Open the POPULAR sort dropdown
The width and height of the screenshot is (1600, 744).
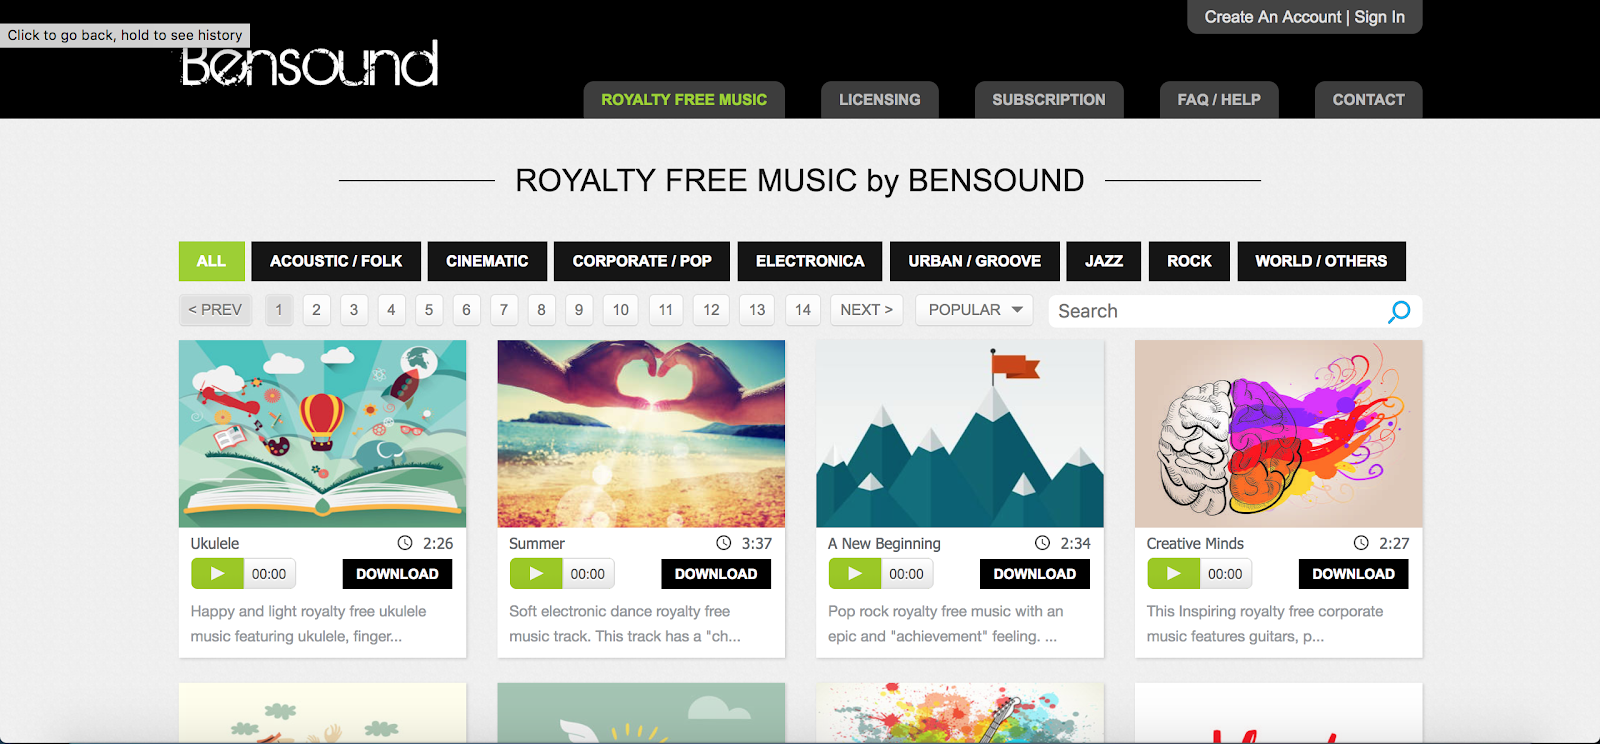[975, 310]
